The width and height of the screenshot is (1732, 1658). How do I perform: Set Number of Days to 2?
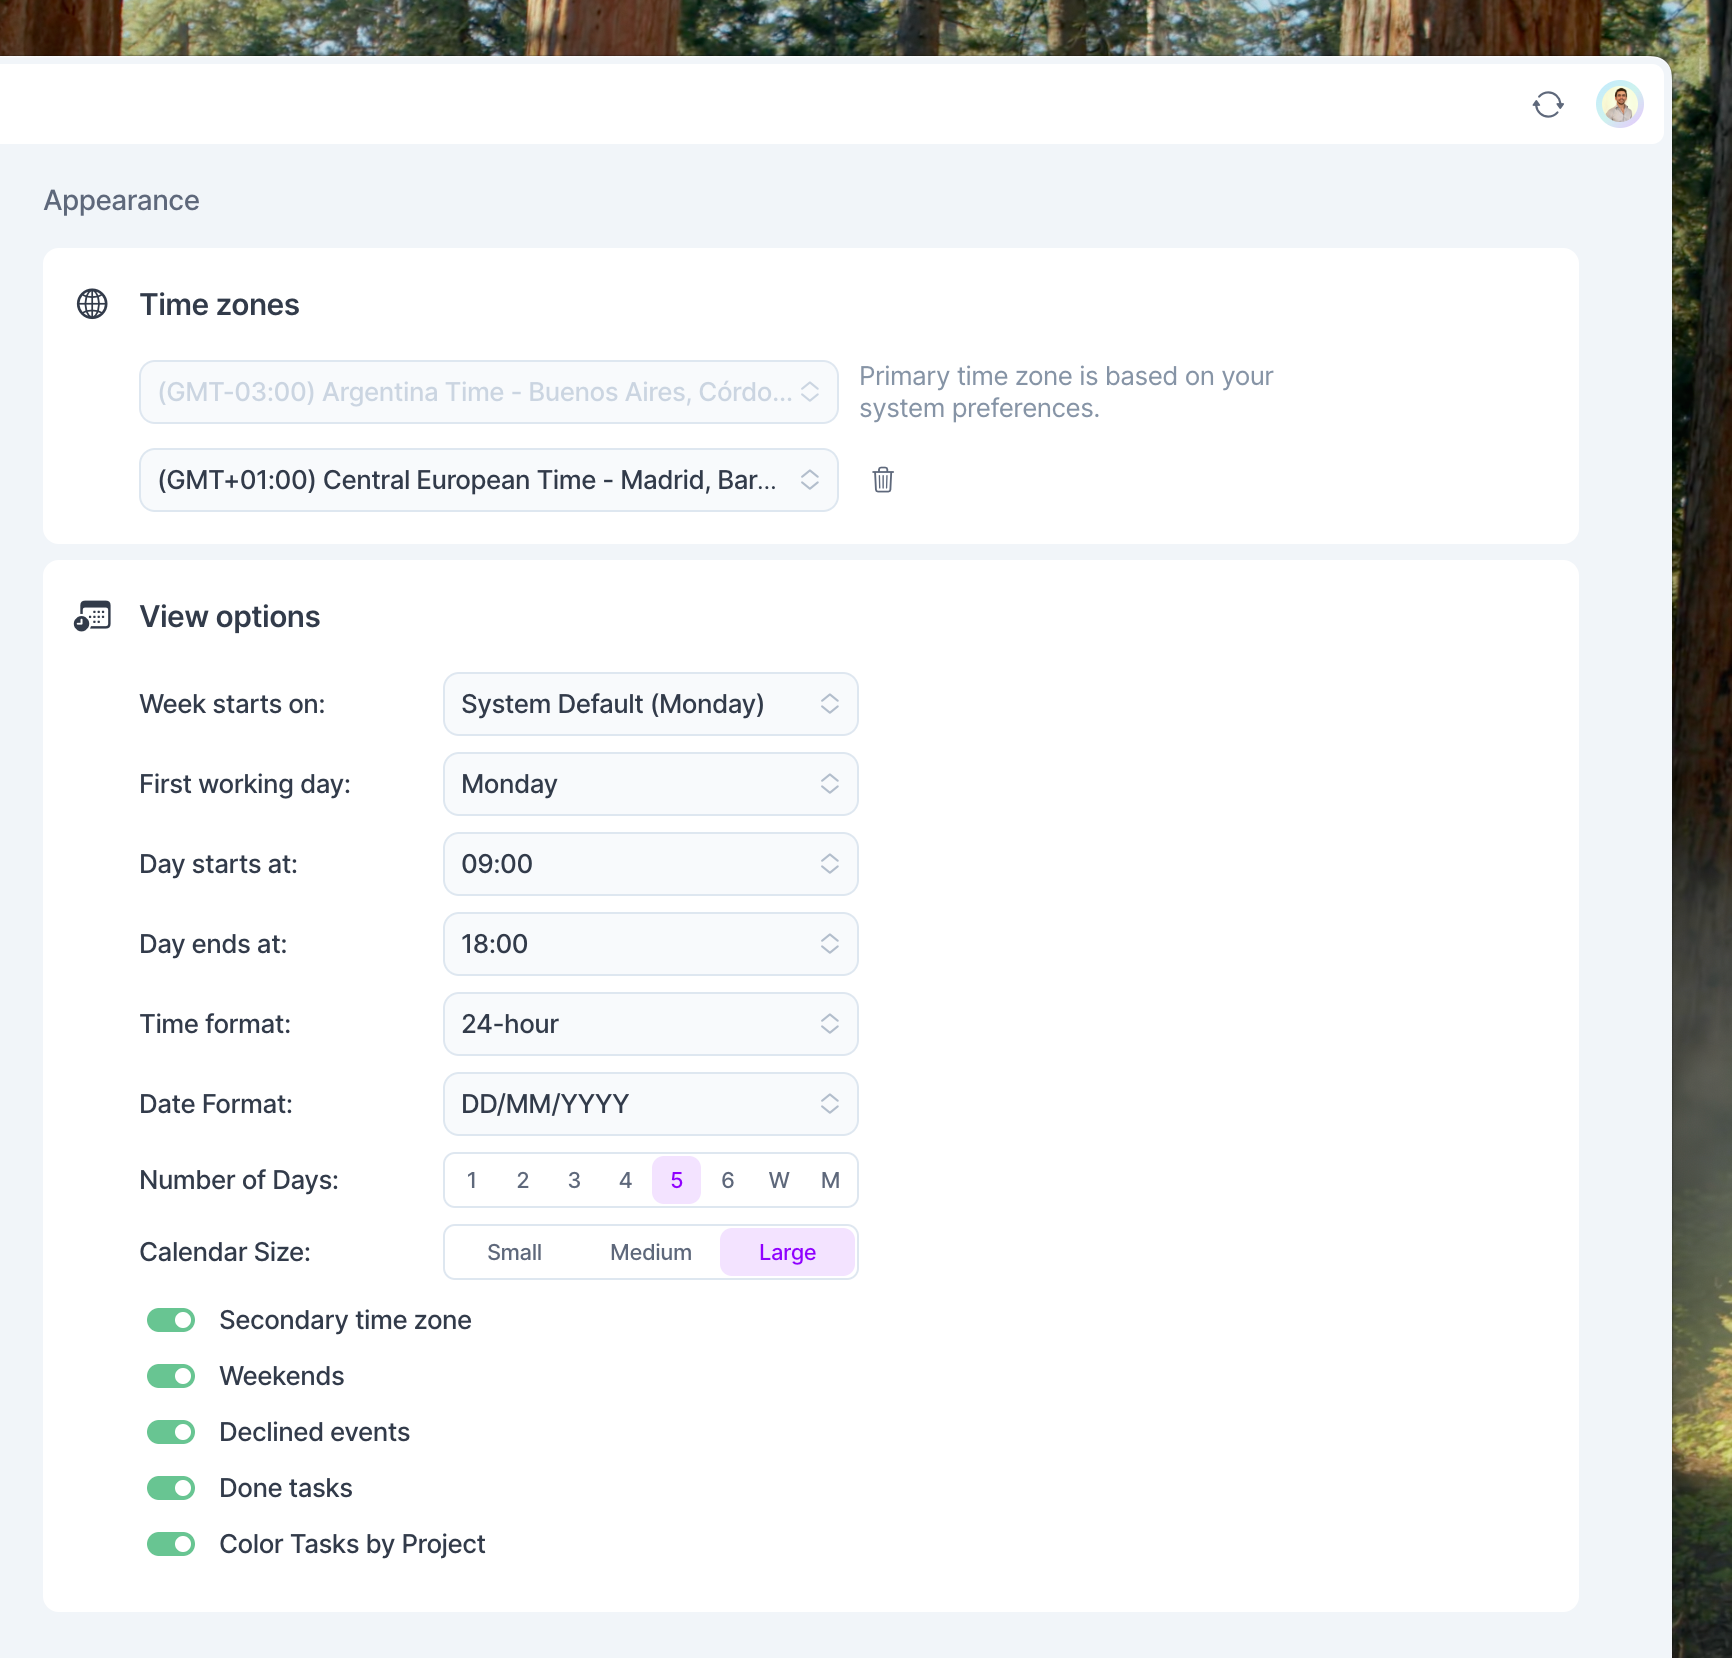tap(523, 1180)
